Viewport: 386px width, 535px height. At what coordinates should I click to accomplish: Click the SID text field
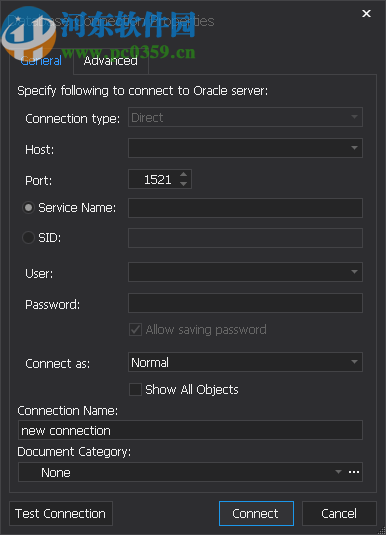[x=245, y=238]
